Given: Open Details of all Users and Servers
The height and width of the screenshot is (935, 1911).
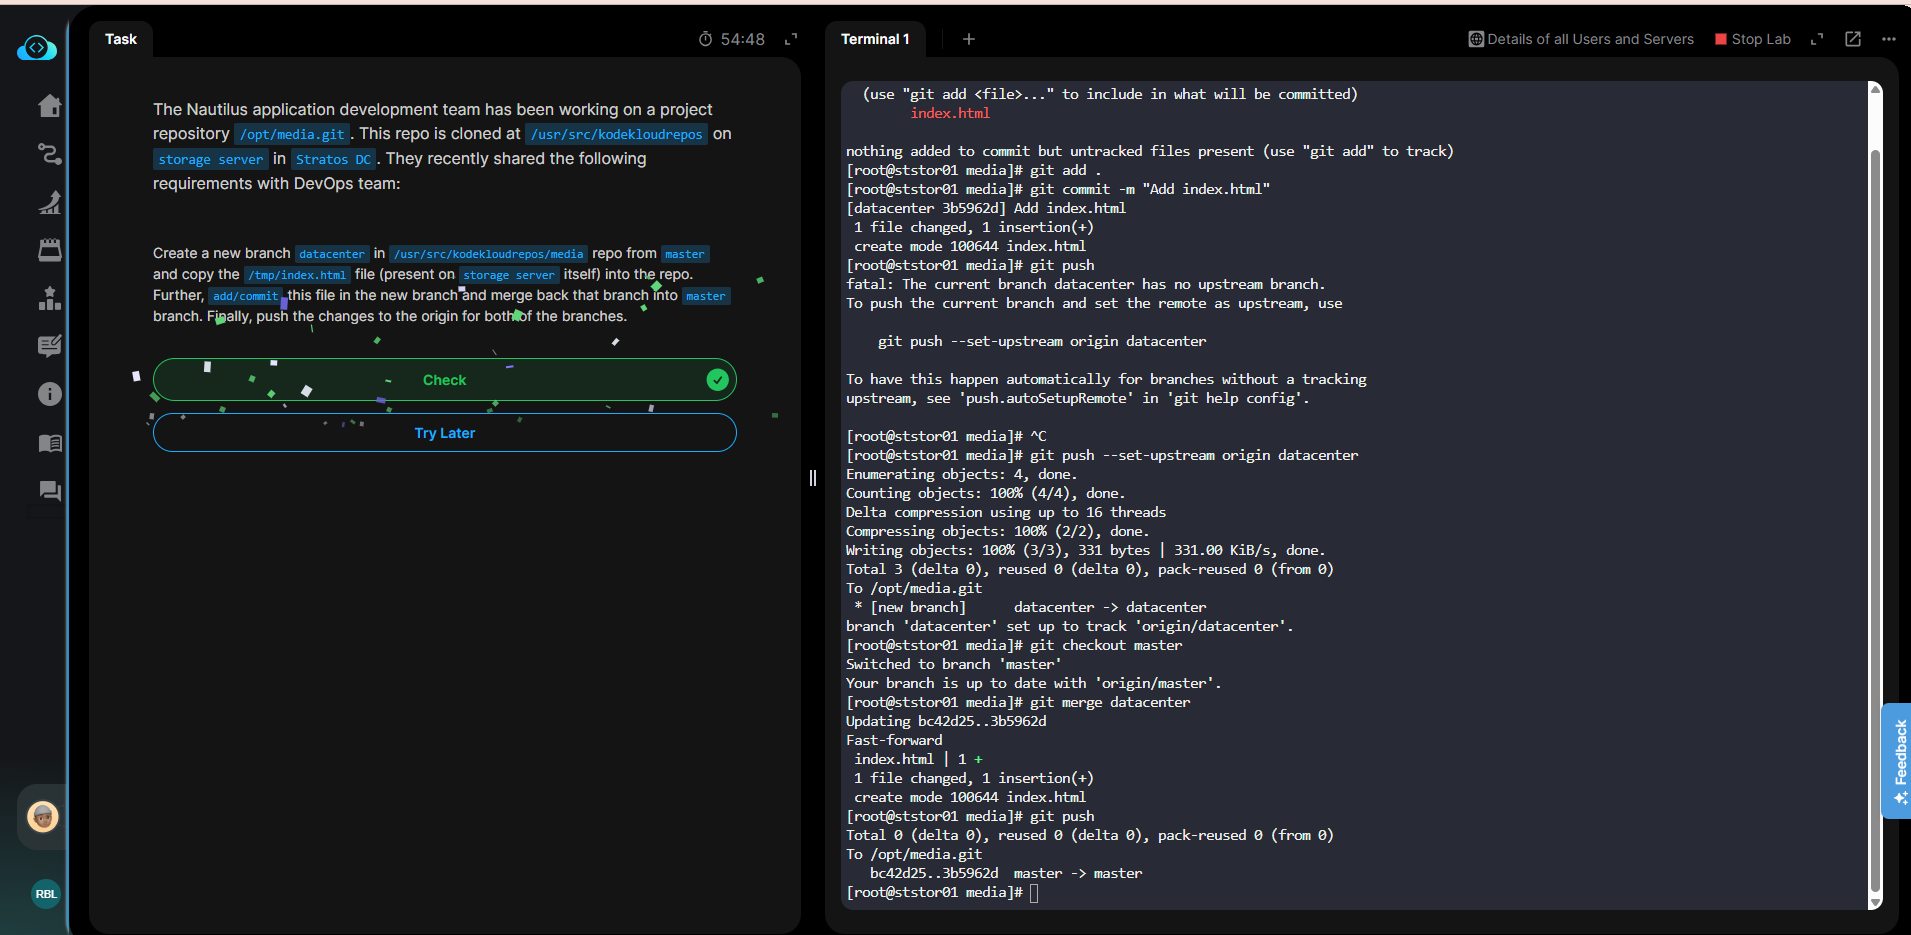Looking at the screenshot, I should tap(1581, 39).
